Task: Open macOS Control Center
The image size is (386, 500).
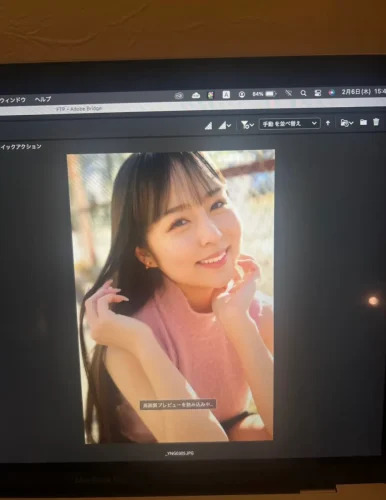Action: click(x=318, y=93)
